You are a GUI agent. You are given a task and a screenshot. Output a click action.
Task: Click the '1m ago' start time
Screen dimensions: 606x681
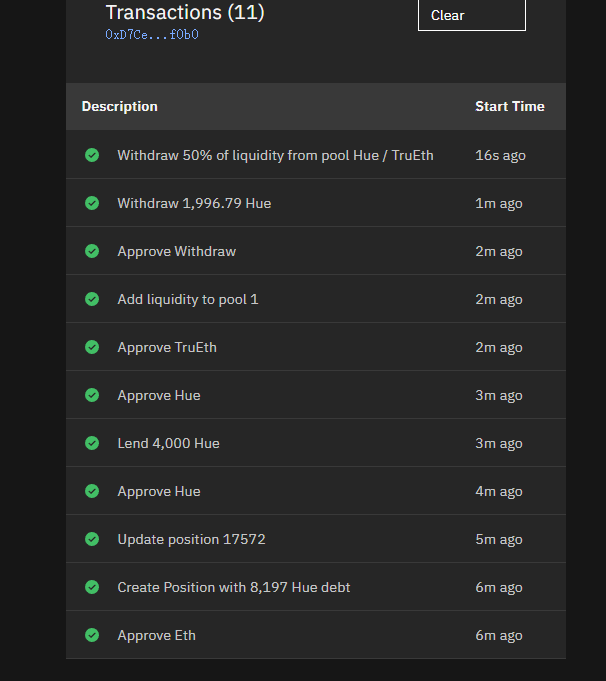coord(499,203)
